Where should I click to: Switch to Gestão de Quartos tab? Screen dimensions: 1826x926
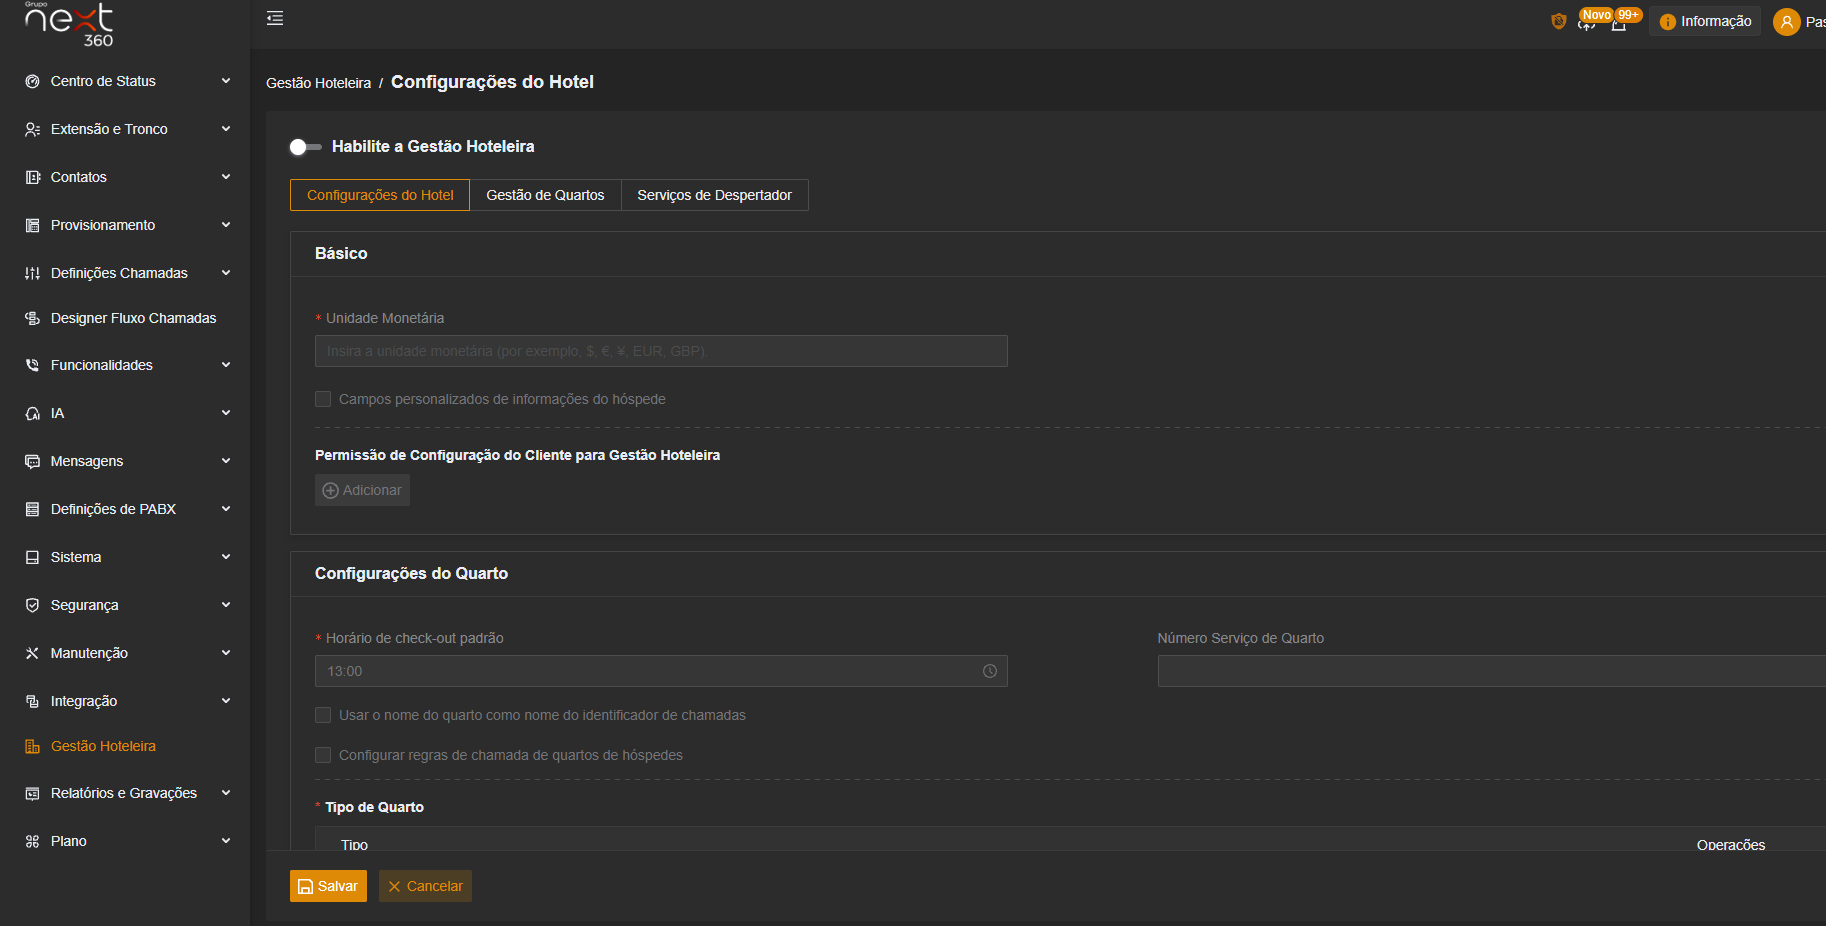[x=545, y=195]
